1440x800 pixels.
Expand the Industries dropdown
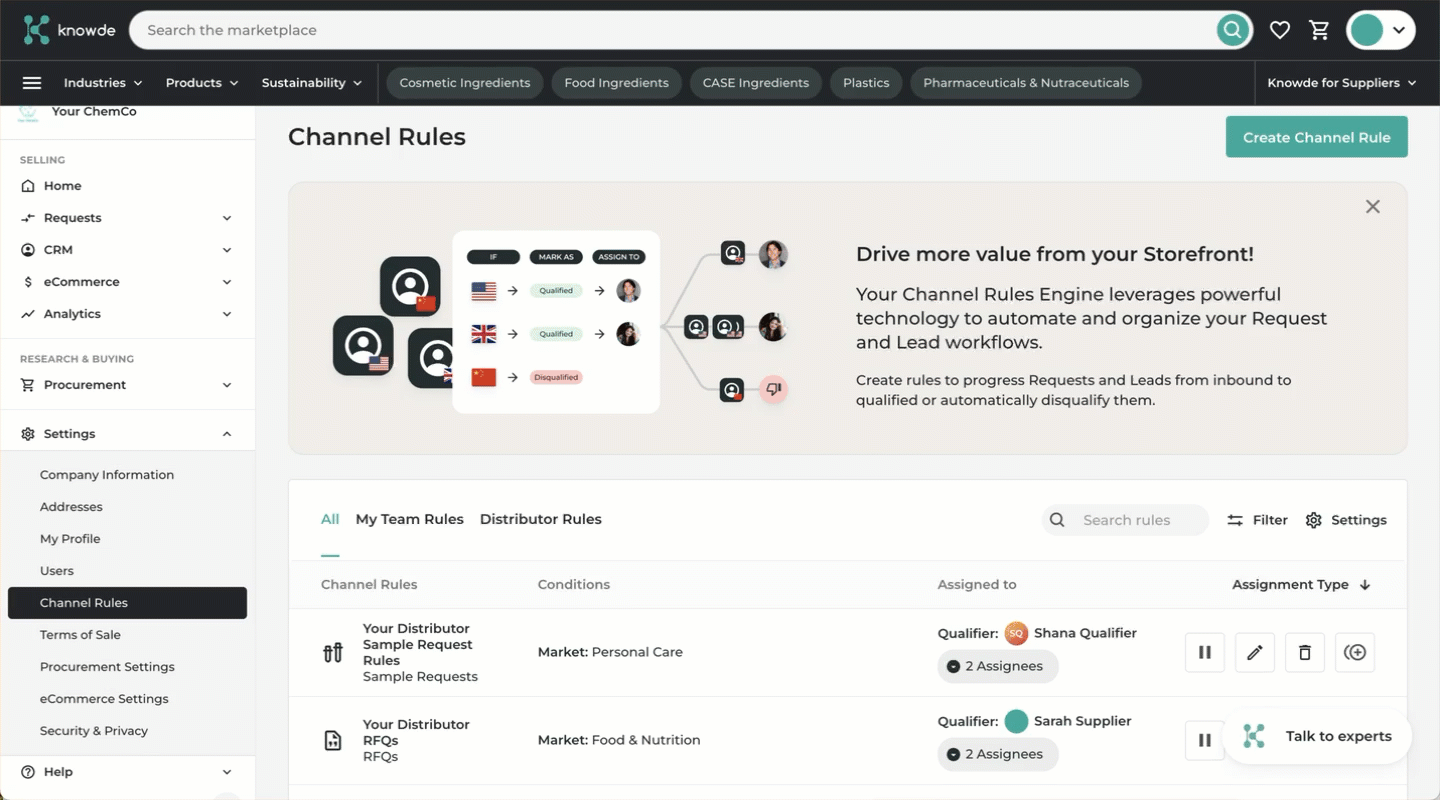pyautogui.click(x=103, y=83)
